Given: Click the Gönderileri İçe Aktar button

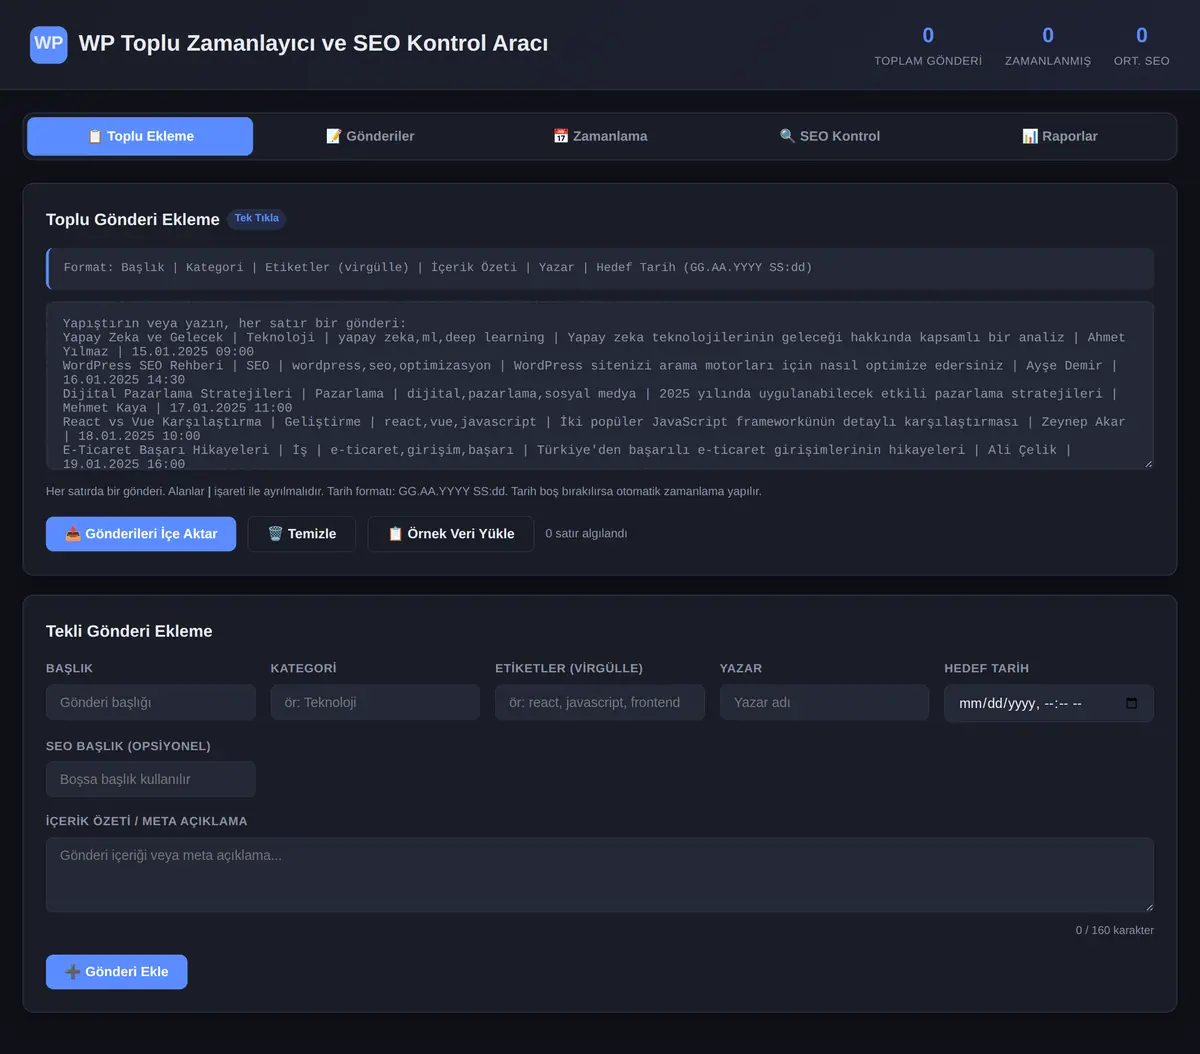Looking at the screenshot, I should 141,534.
